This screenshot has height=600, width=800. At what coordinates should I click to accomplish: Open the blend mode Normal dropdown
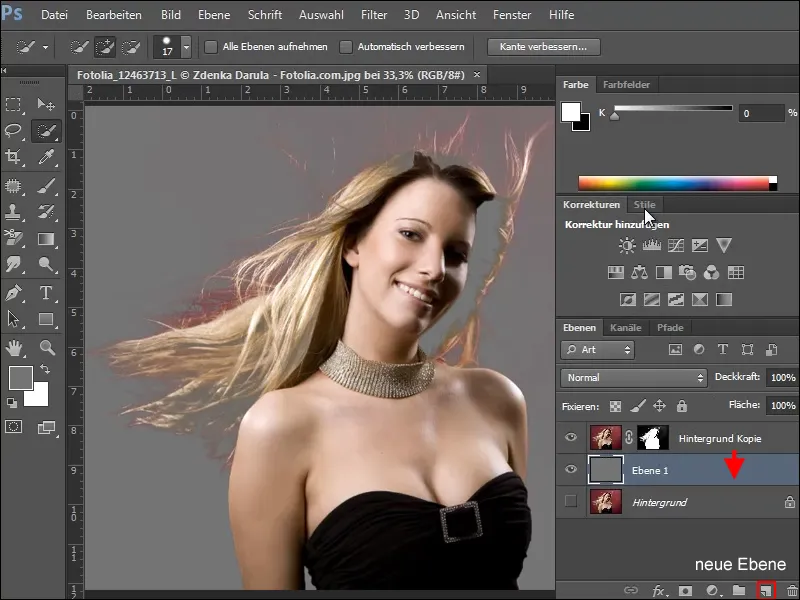coord(634,378)
